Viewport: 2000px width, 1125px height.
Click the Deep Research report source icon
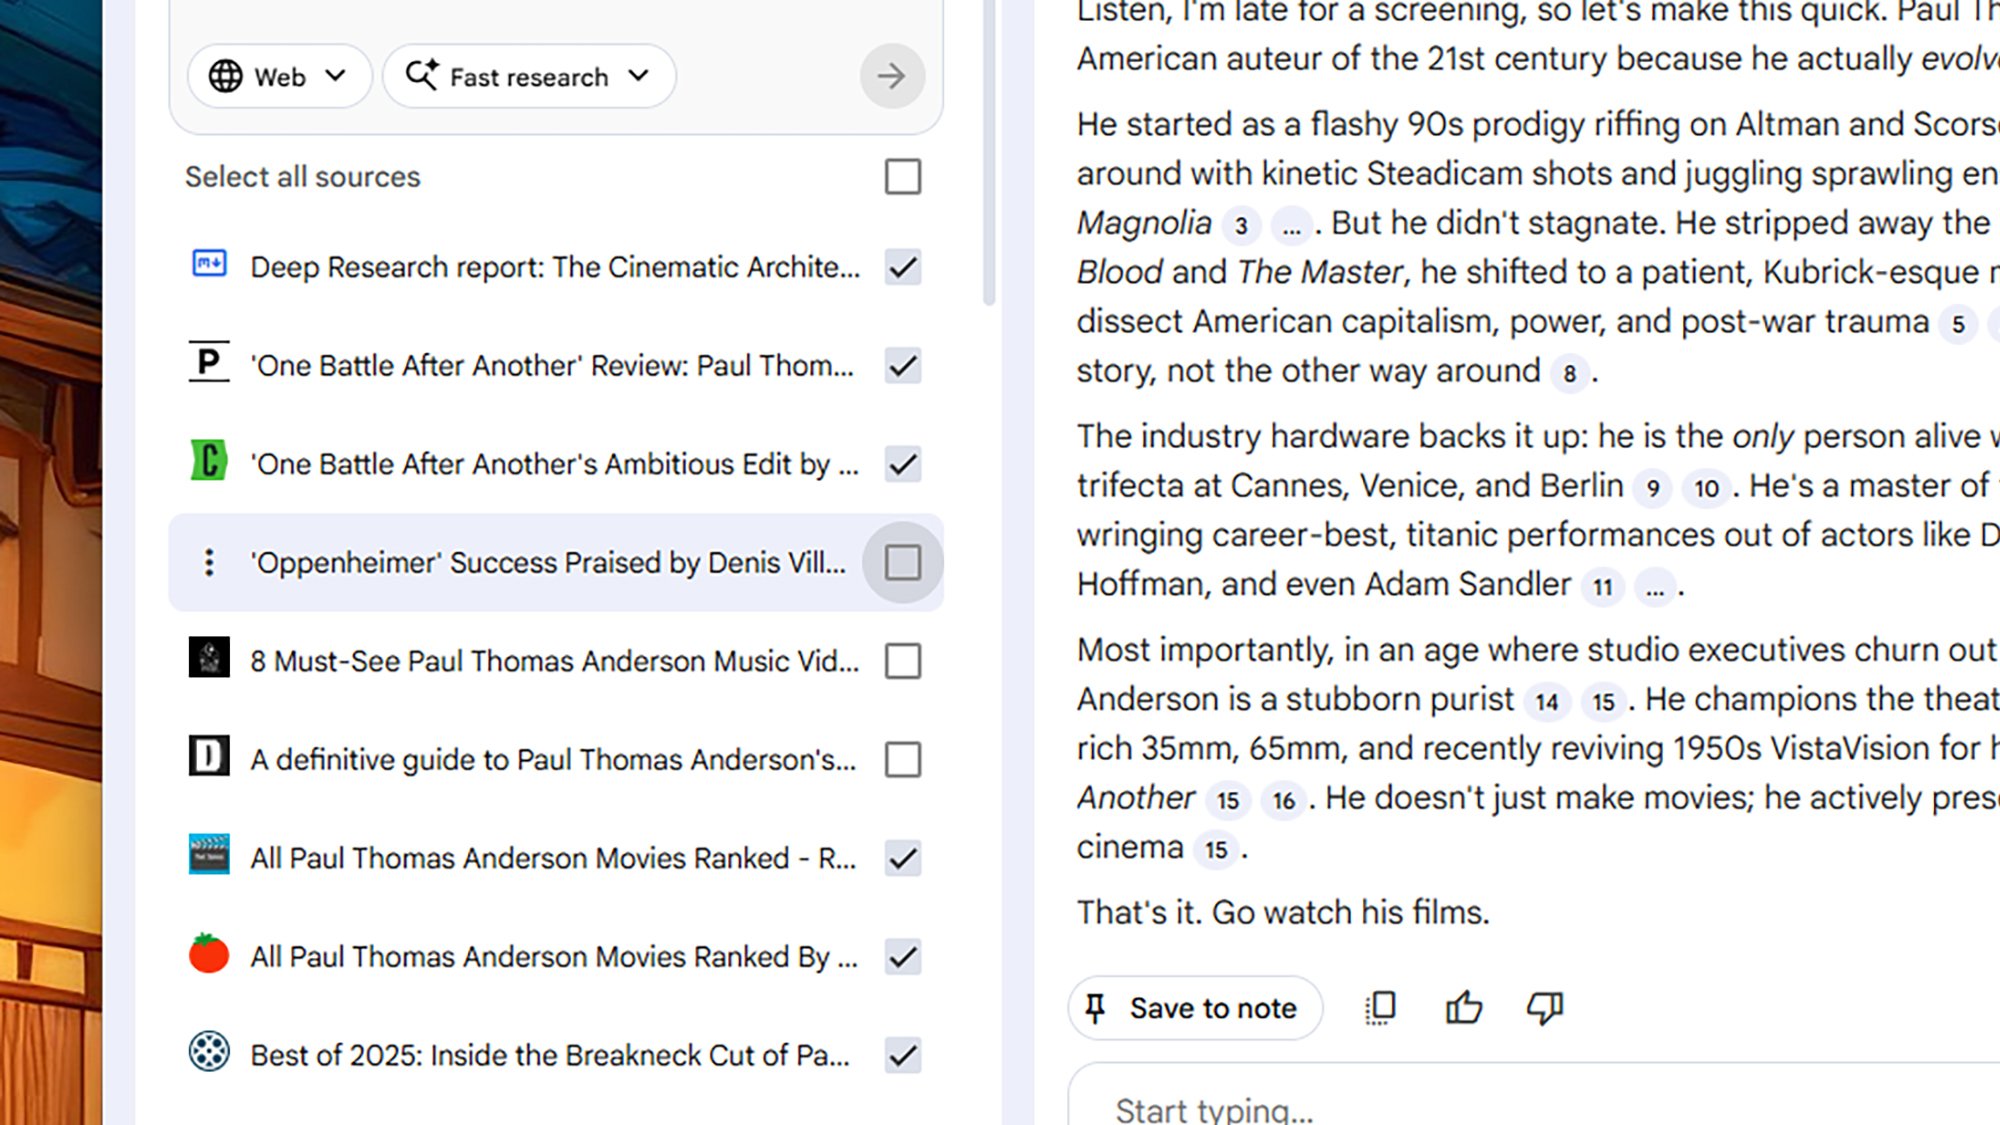pyautogui.click(x=208, y=267)
